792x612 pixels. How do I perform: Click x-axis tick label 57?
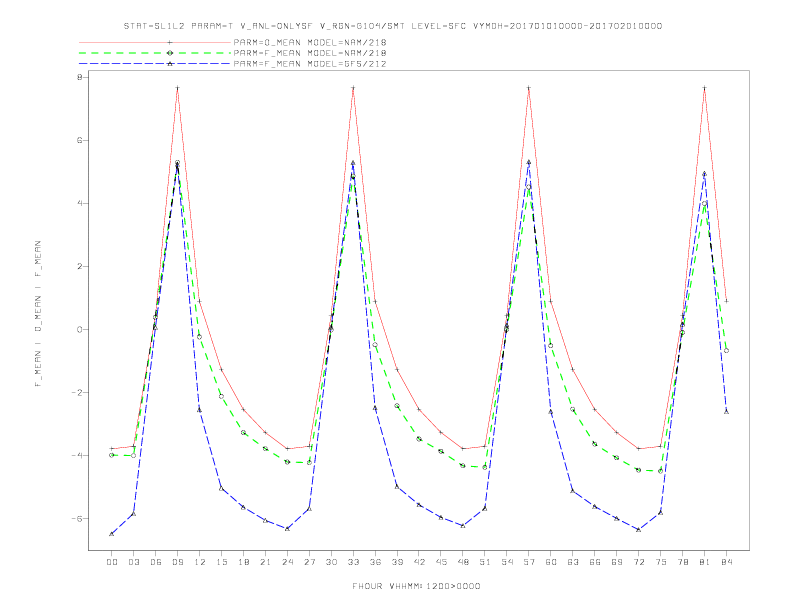point(529,562)
